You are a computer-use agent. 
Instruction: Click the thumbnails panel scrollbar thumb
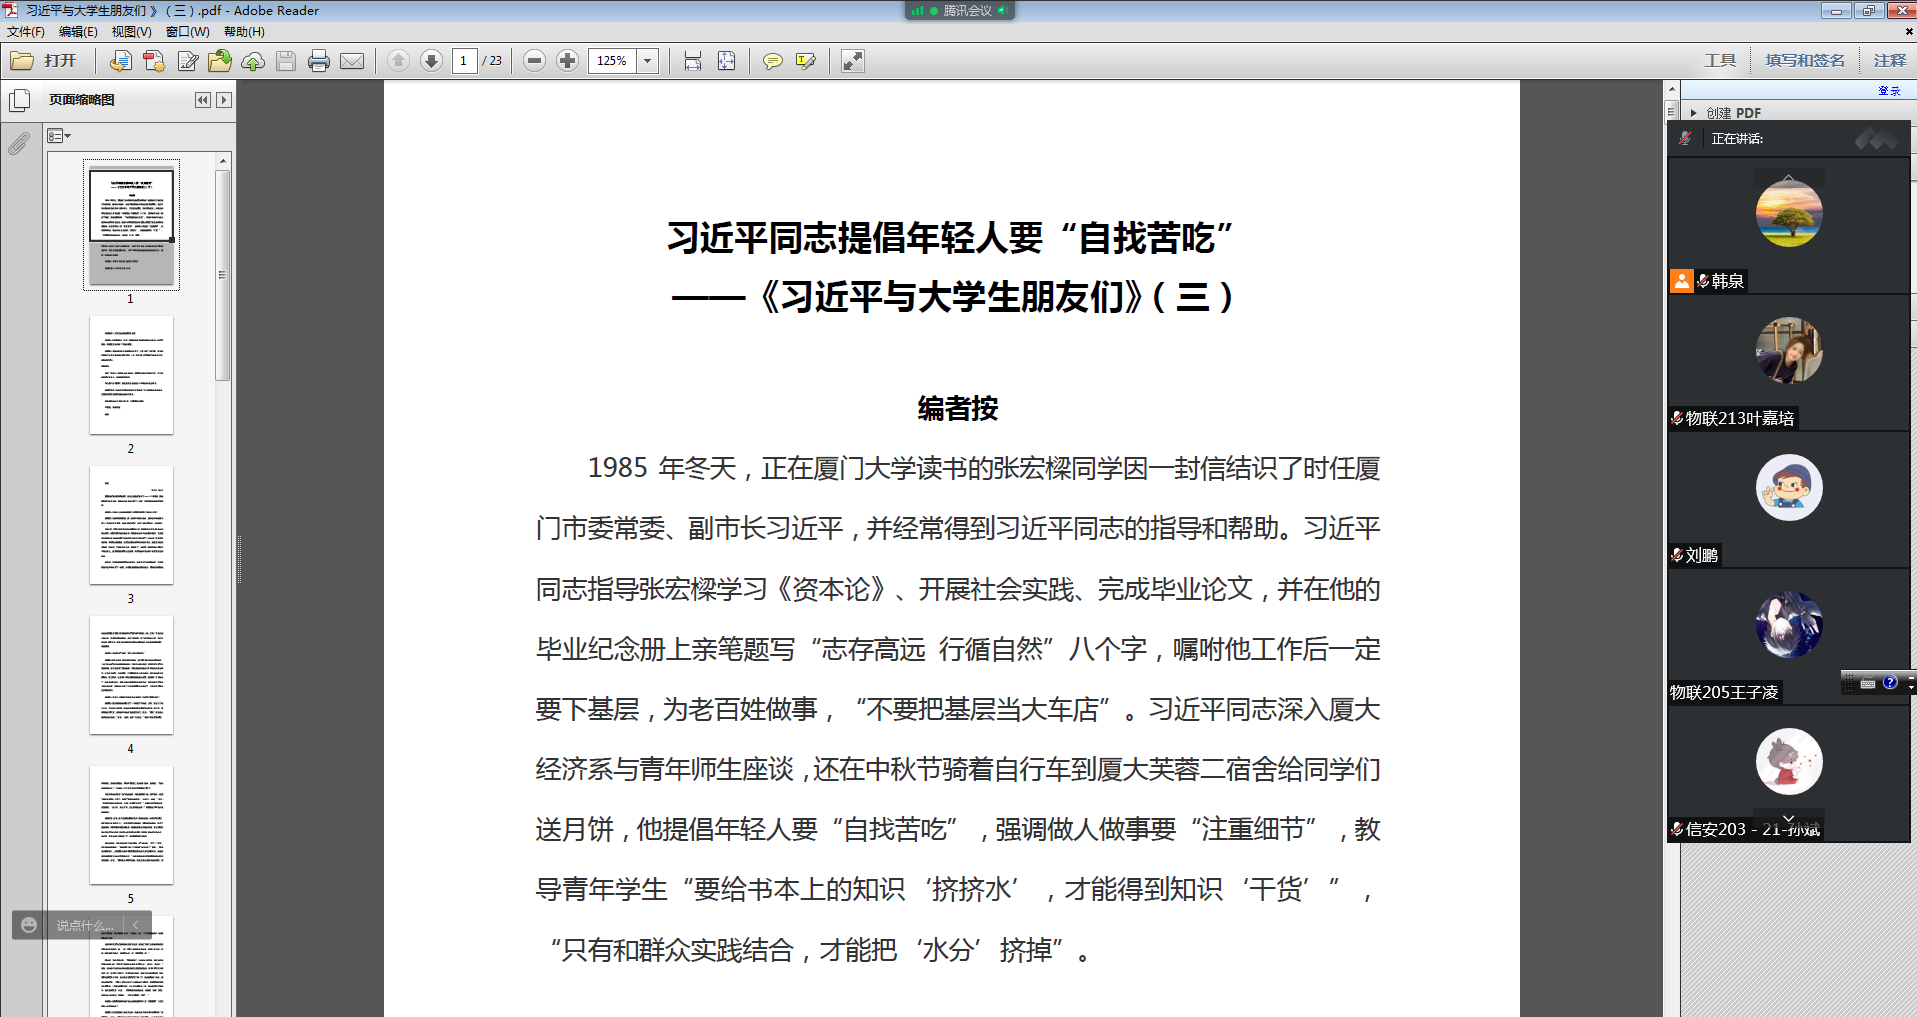(x=222, y=275)
